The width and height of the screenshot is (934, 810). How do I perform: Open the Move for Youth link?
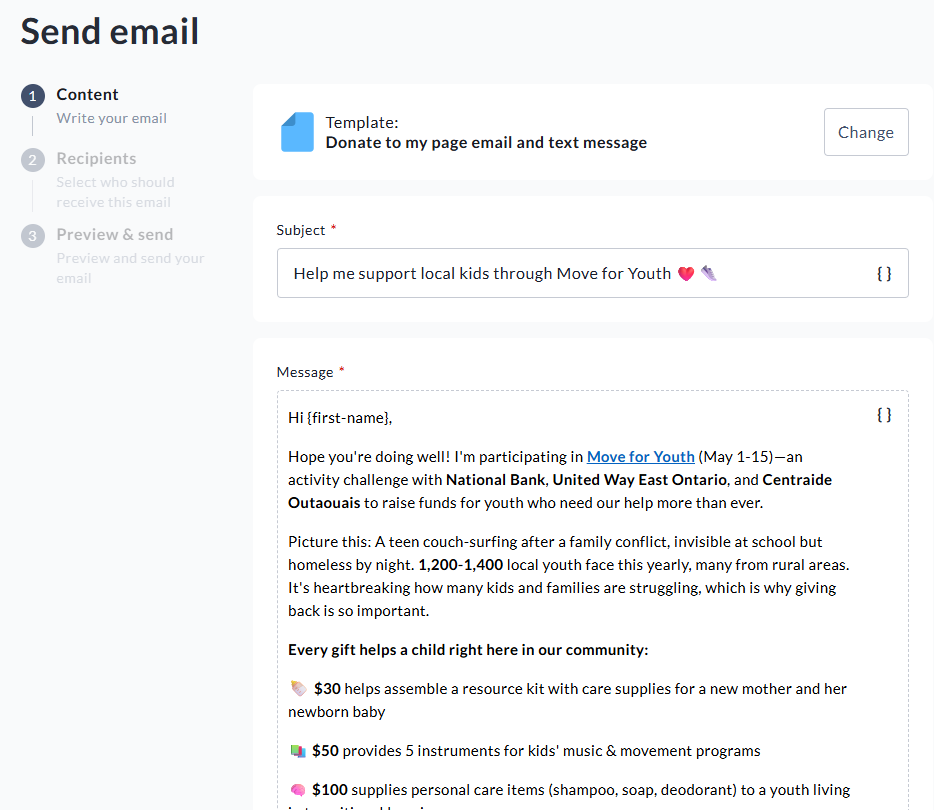point(640,457)
